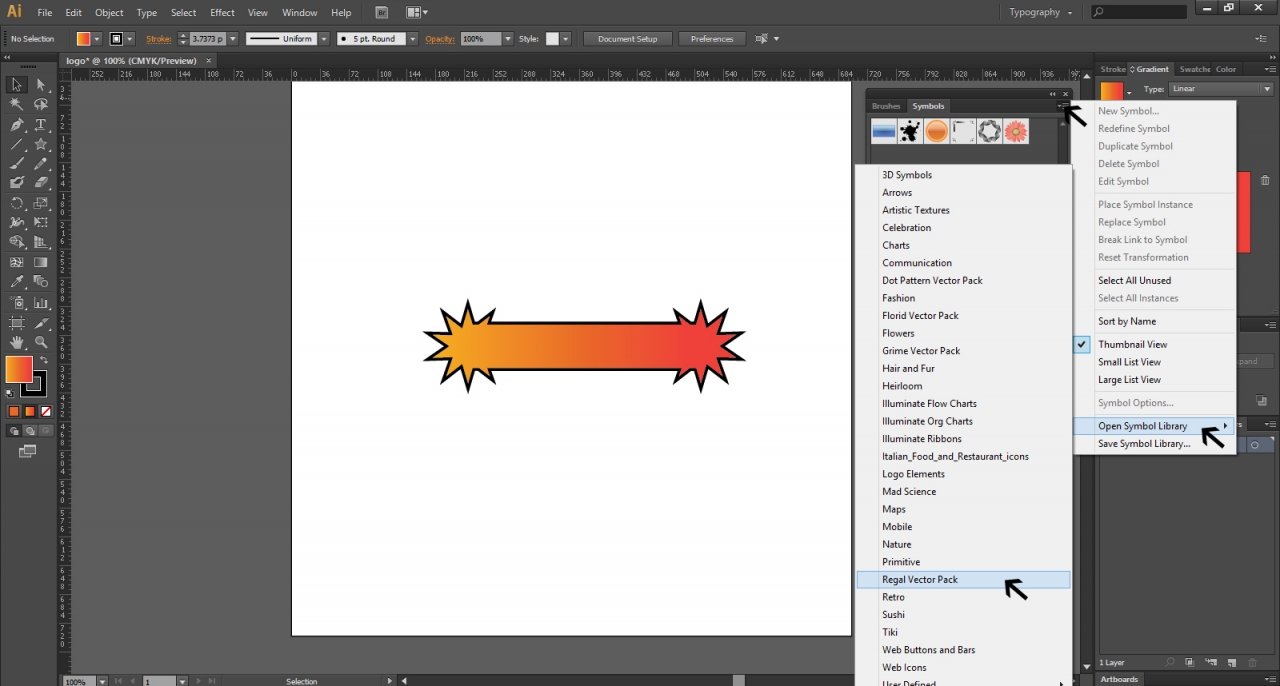Select the Blob Brush tool
The height and width of the screenshot is (686, 1280).
pyautogui.click(x=17, y=183)
